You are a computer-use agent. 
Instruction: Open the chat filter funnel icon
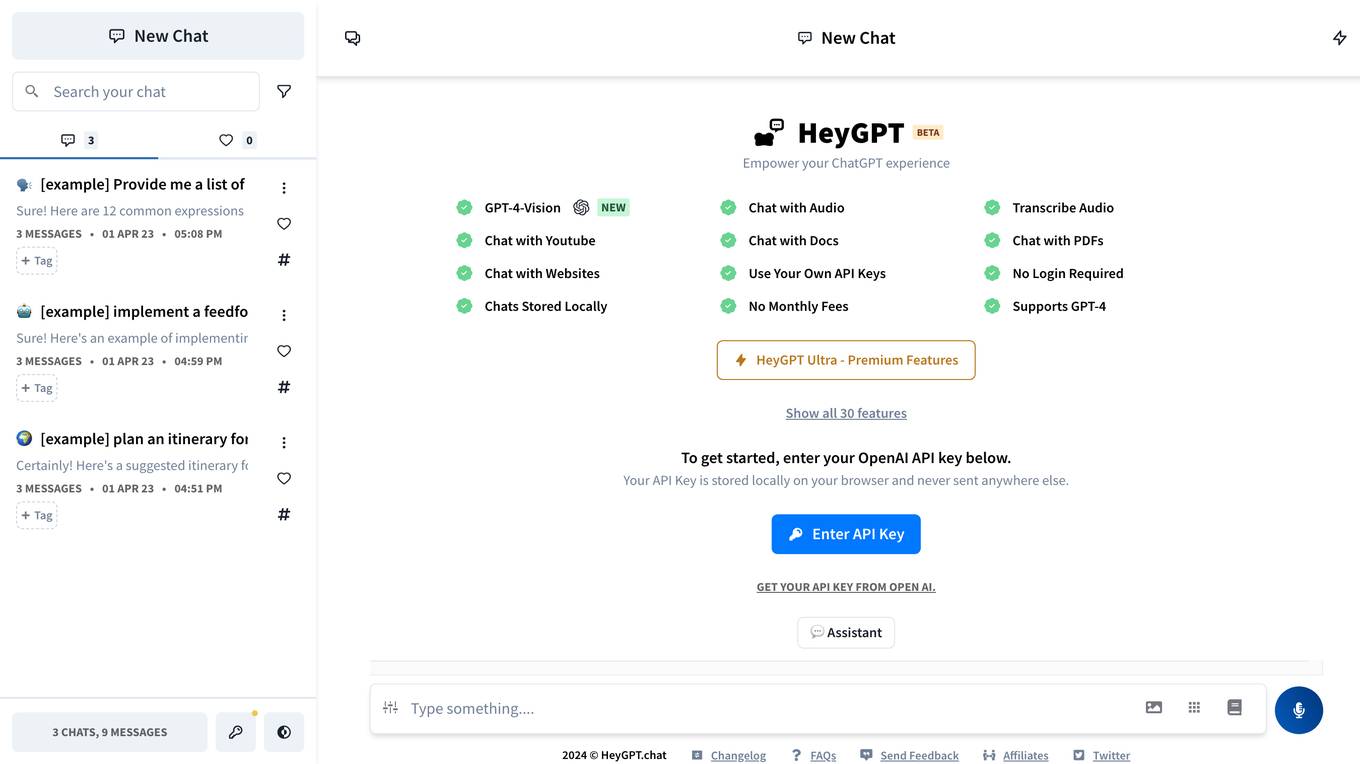(284, 91)
